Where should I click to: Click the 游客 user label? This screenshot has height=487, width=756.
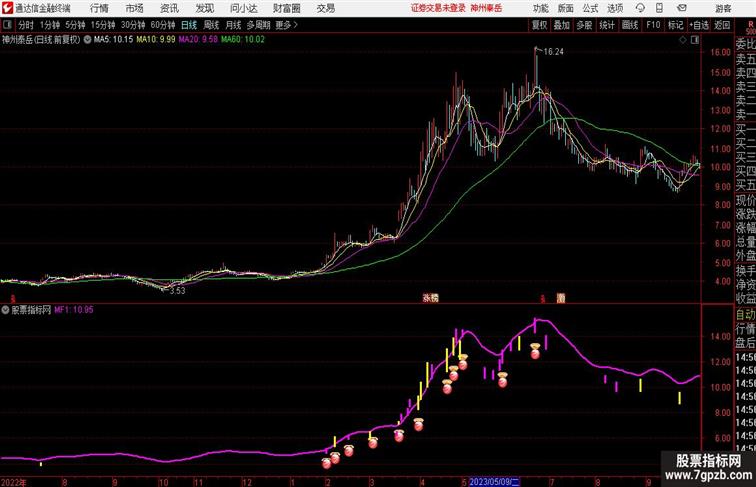pos(723,8)
